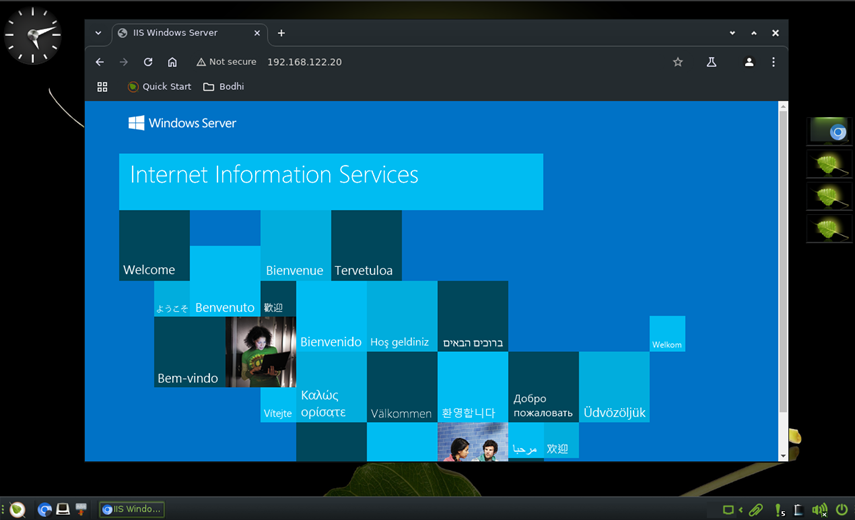Screen dimensions: 855x520
Task: Toggle the muted volume tray icon
Action: click(x=820, y=510)
